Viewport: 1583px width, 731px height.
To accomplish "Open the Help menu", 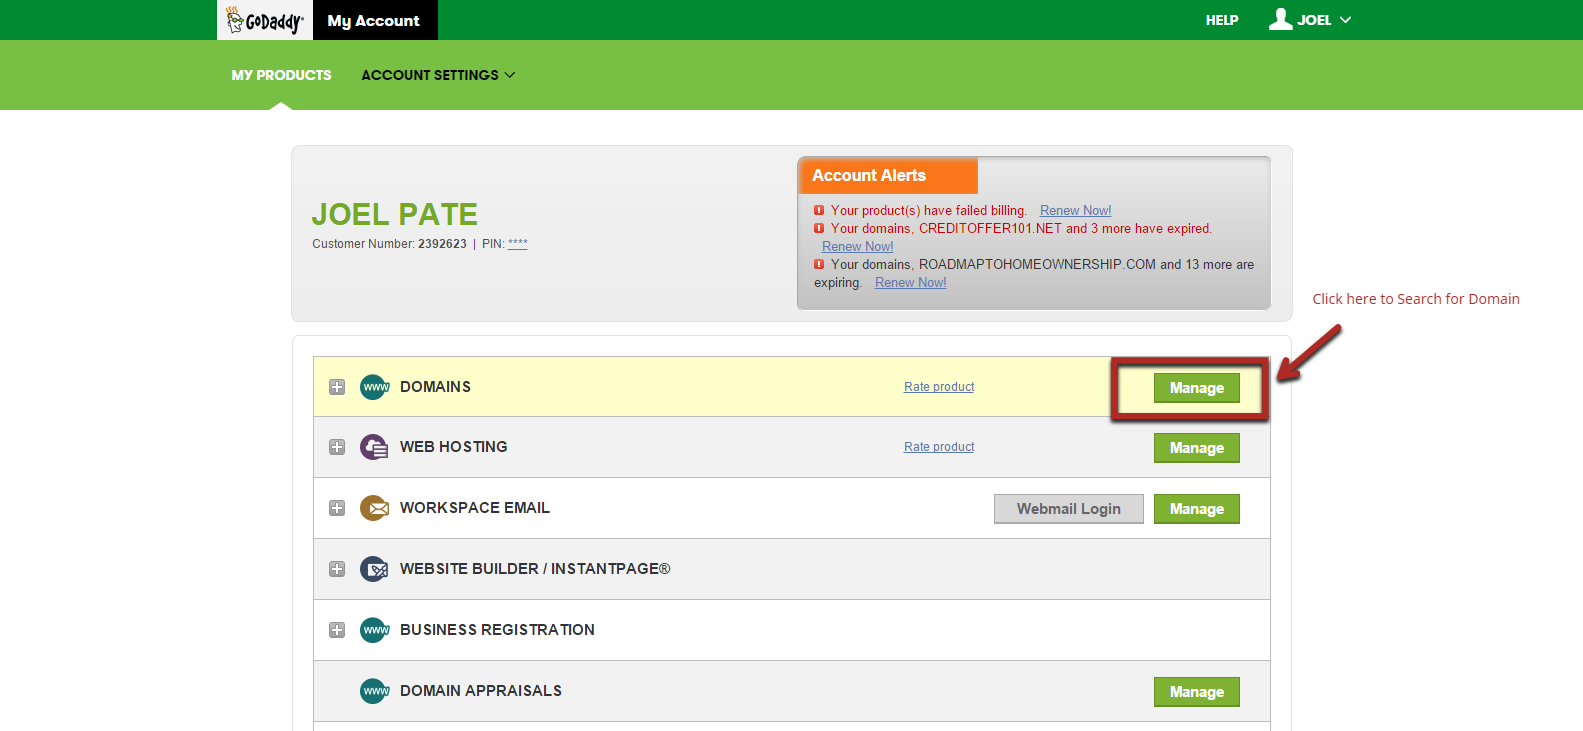I will 1222,20.
